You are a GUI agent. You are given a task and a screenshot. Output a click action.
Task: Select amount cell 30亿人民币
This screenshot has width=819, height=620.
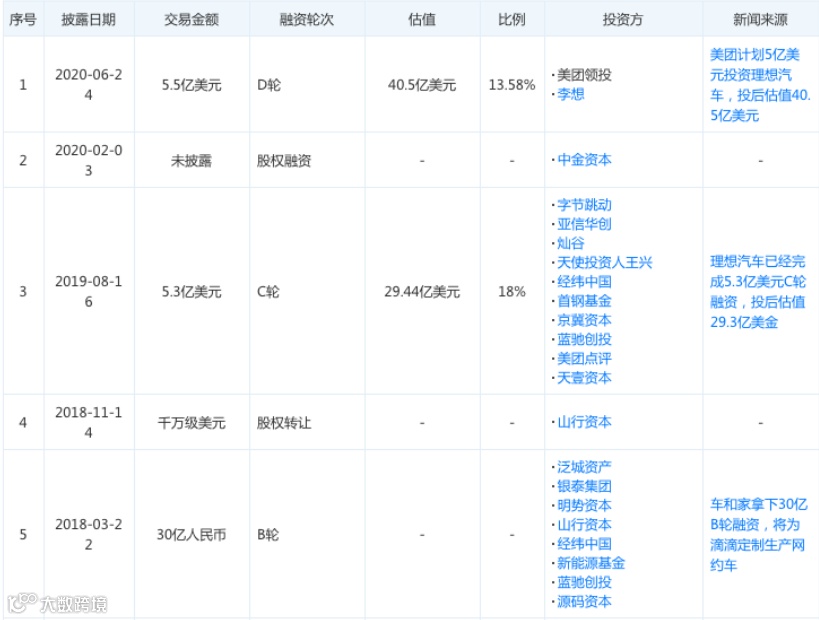[191, 535]
